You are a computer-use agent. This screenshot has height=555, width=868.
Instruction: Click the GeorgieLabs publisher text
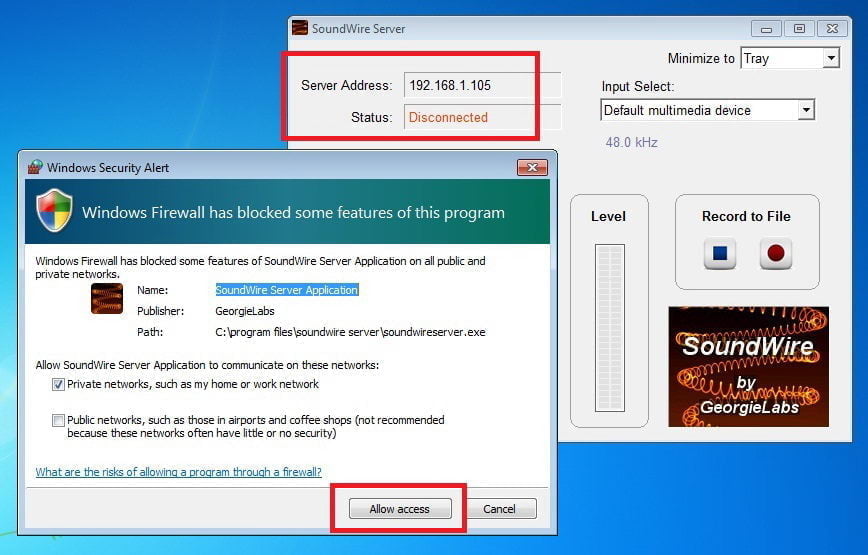pyautogui.click(x=245, y=311)
